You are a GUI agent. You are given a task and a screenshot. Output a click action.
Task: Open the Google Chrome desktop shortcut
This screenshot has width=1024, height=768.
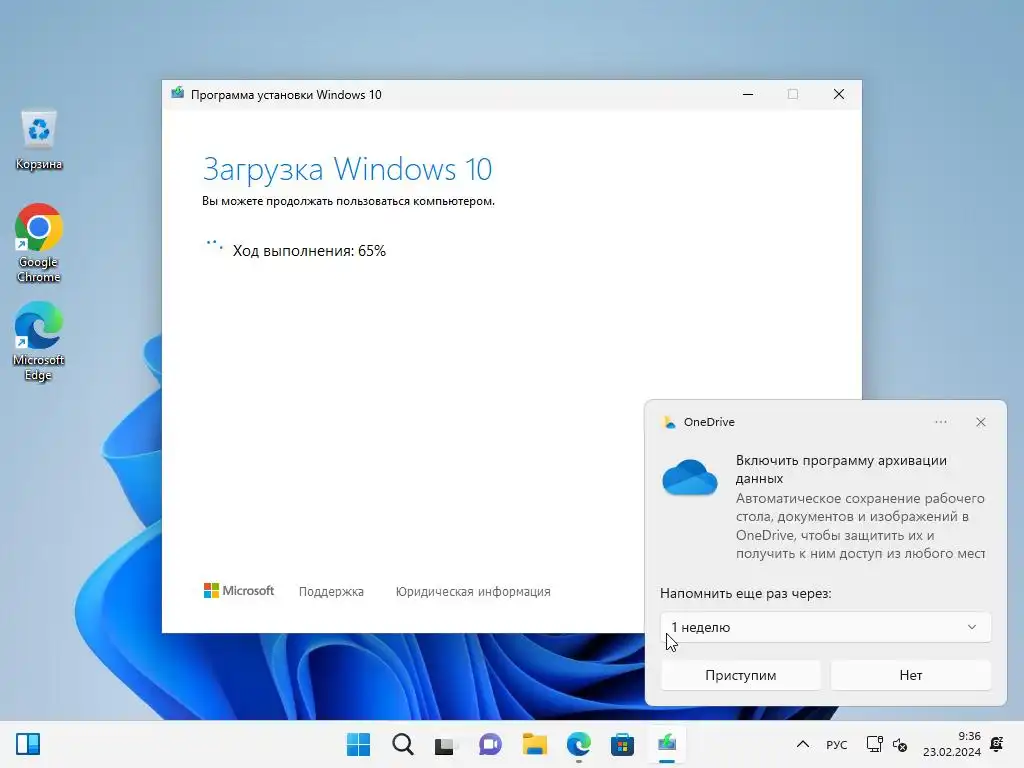click(x=39, y=243)
